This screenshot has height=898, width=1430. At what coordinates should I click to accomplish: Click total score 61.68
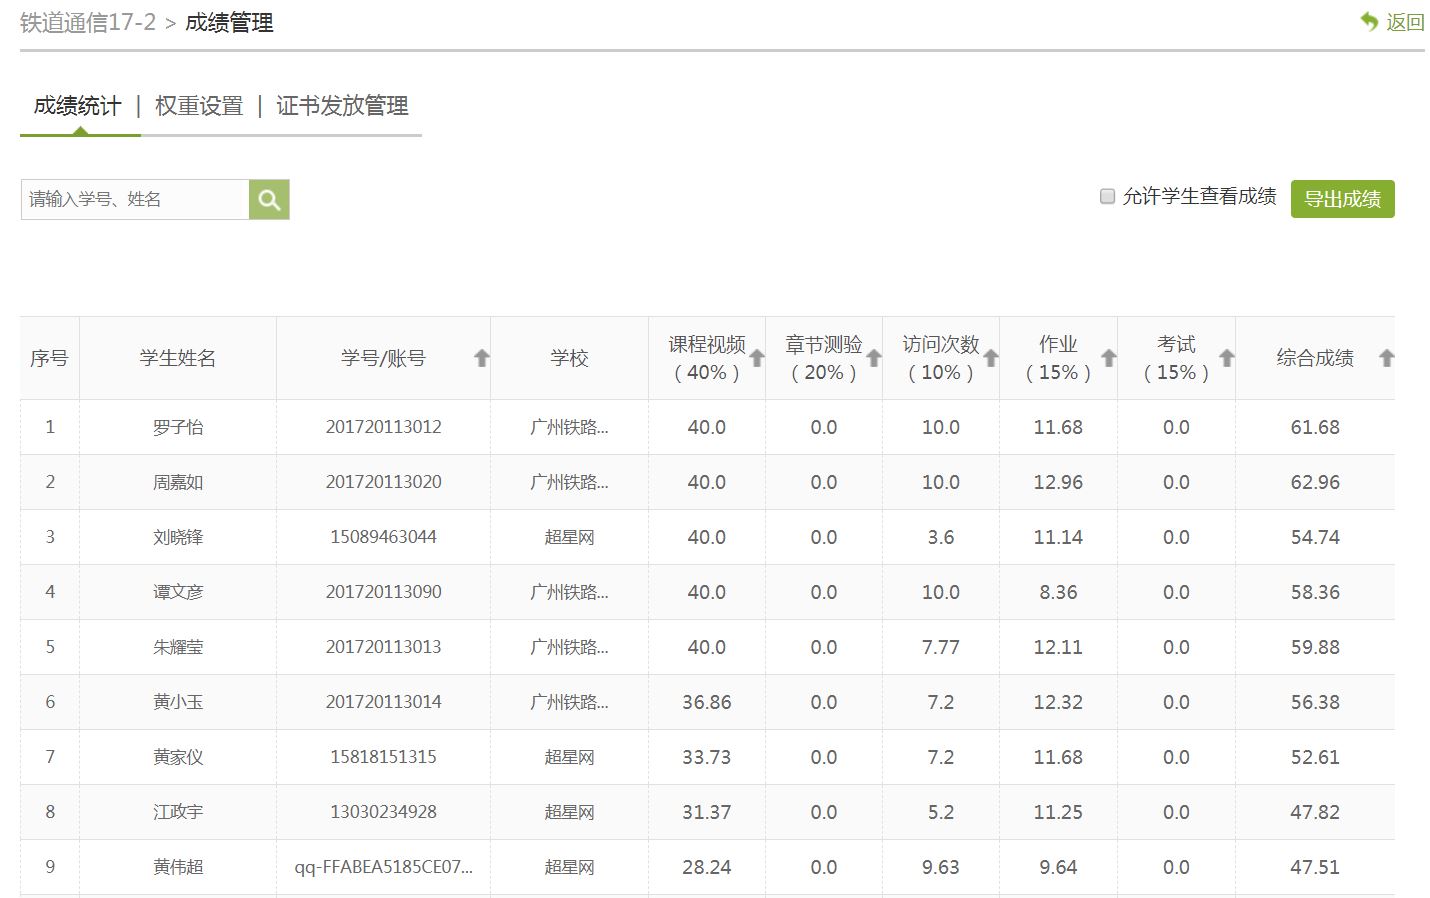pos(1315,427)
